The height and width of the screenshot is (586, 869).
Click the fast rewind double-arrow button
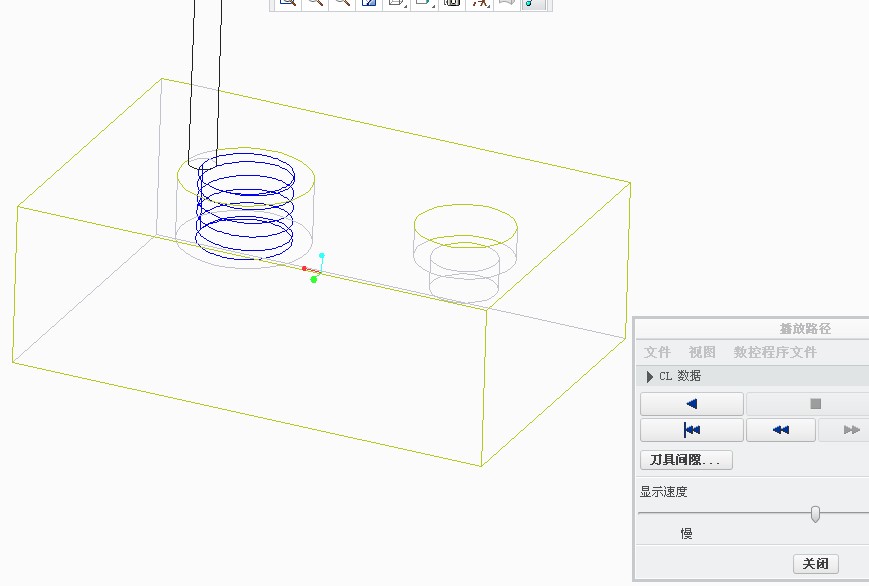(781, 430)
